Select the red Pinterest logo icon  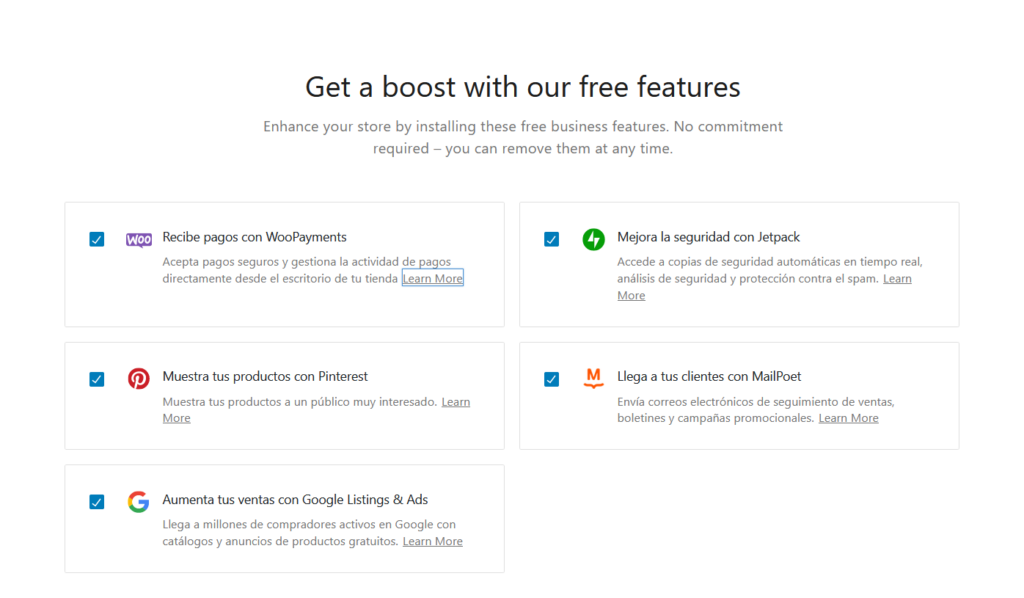(138, 379)
